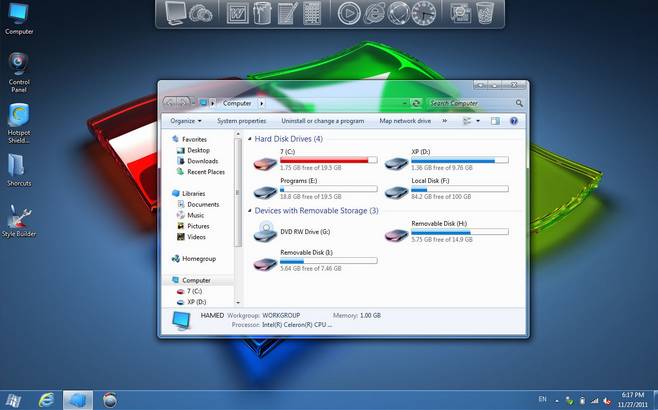The width and height of the screenshot is (658, 410).
Task: Open the monitor icon in the top dock
Action: [x=175, y=13]
